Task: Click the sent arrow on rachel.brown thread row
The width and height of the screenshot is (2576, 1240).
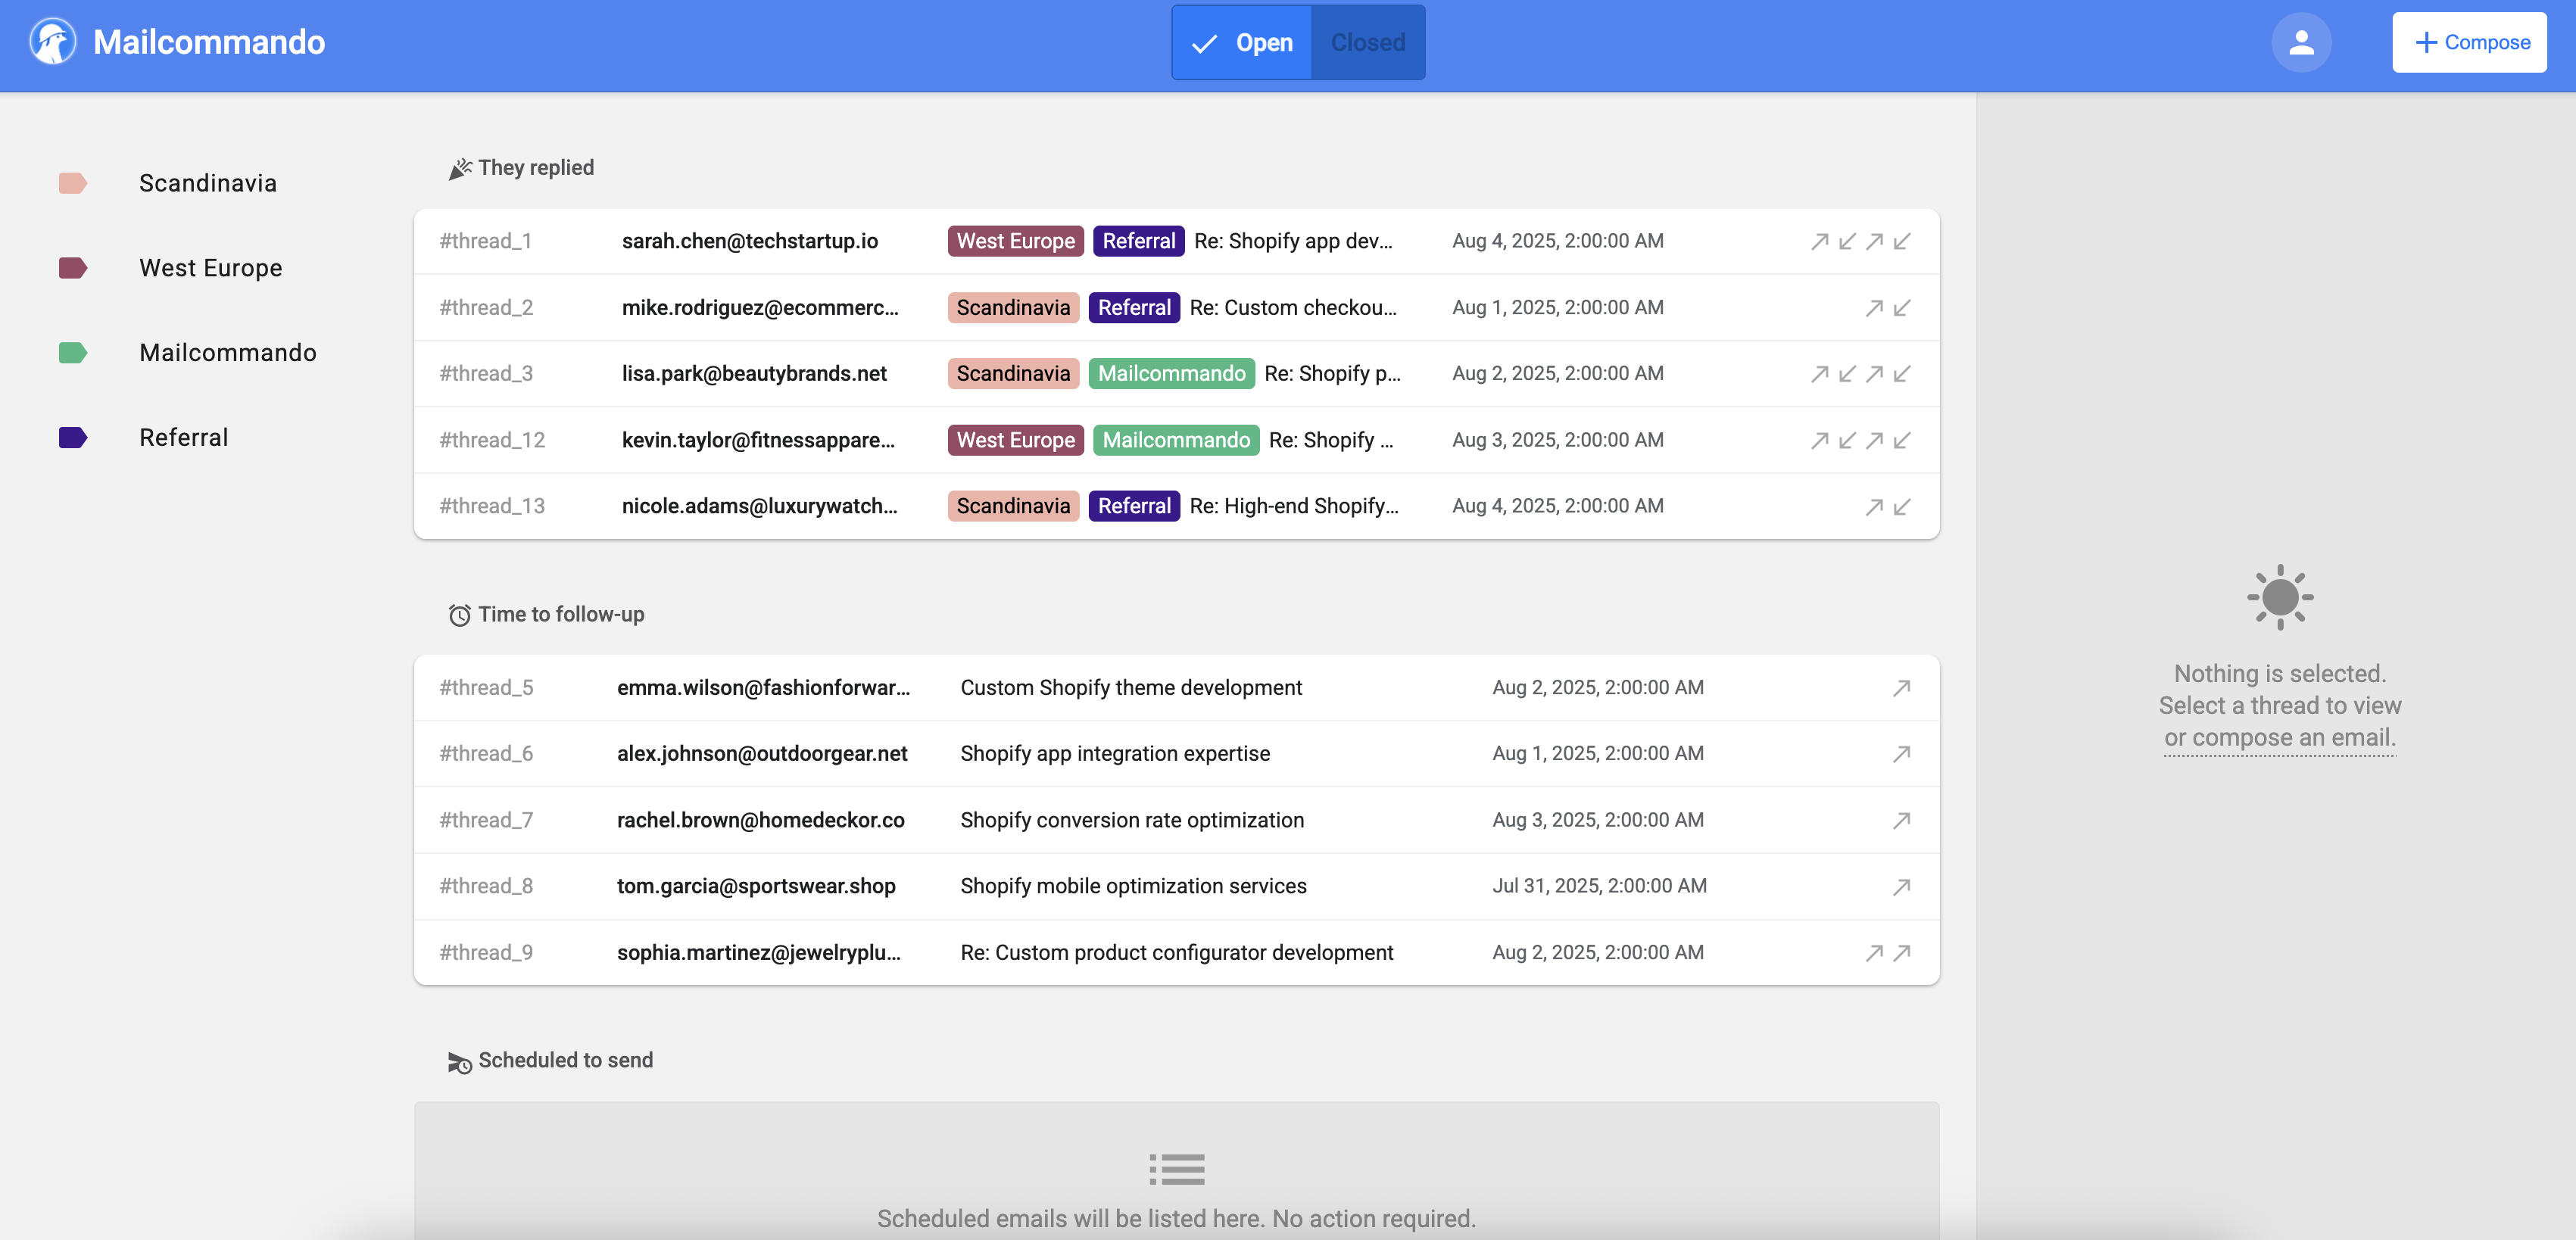Action: [1901, 821]
